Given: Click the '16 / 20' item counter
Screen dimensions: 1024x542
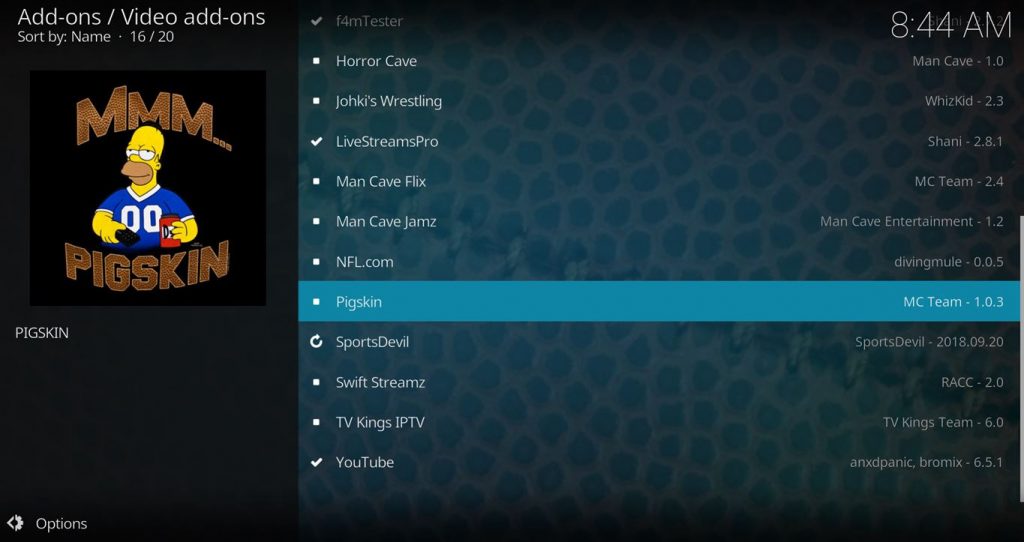Looking at the screenshot, I should coord(152,37).
